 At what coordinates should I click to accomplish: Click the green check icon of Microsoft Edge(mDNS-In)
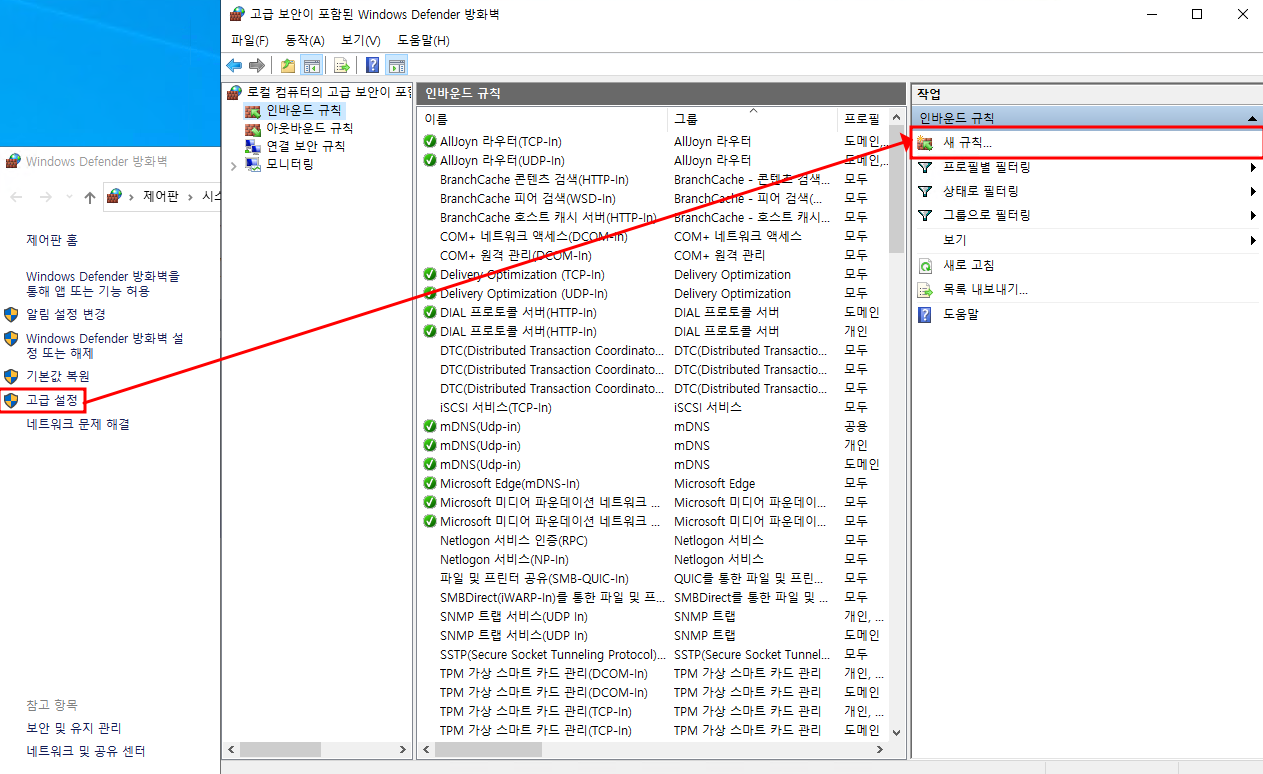pos(430,483)
